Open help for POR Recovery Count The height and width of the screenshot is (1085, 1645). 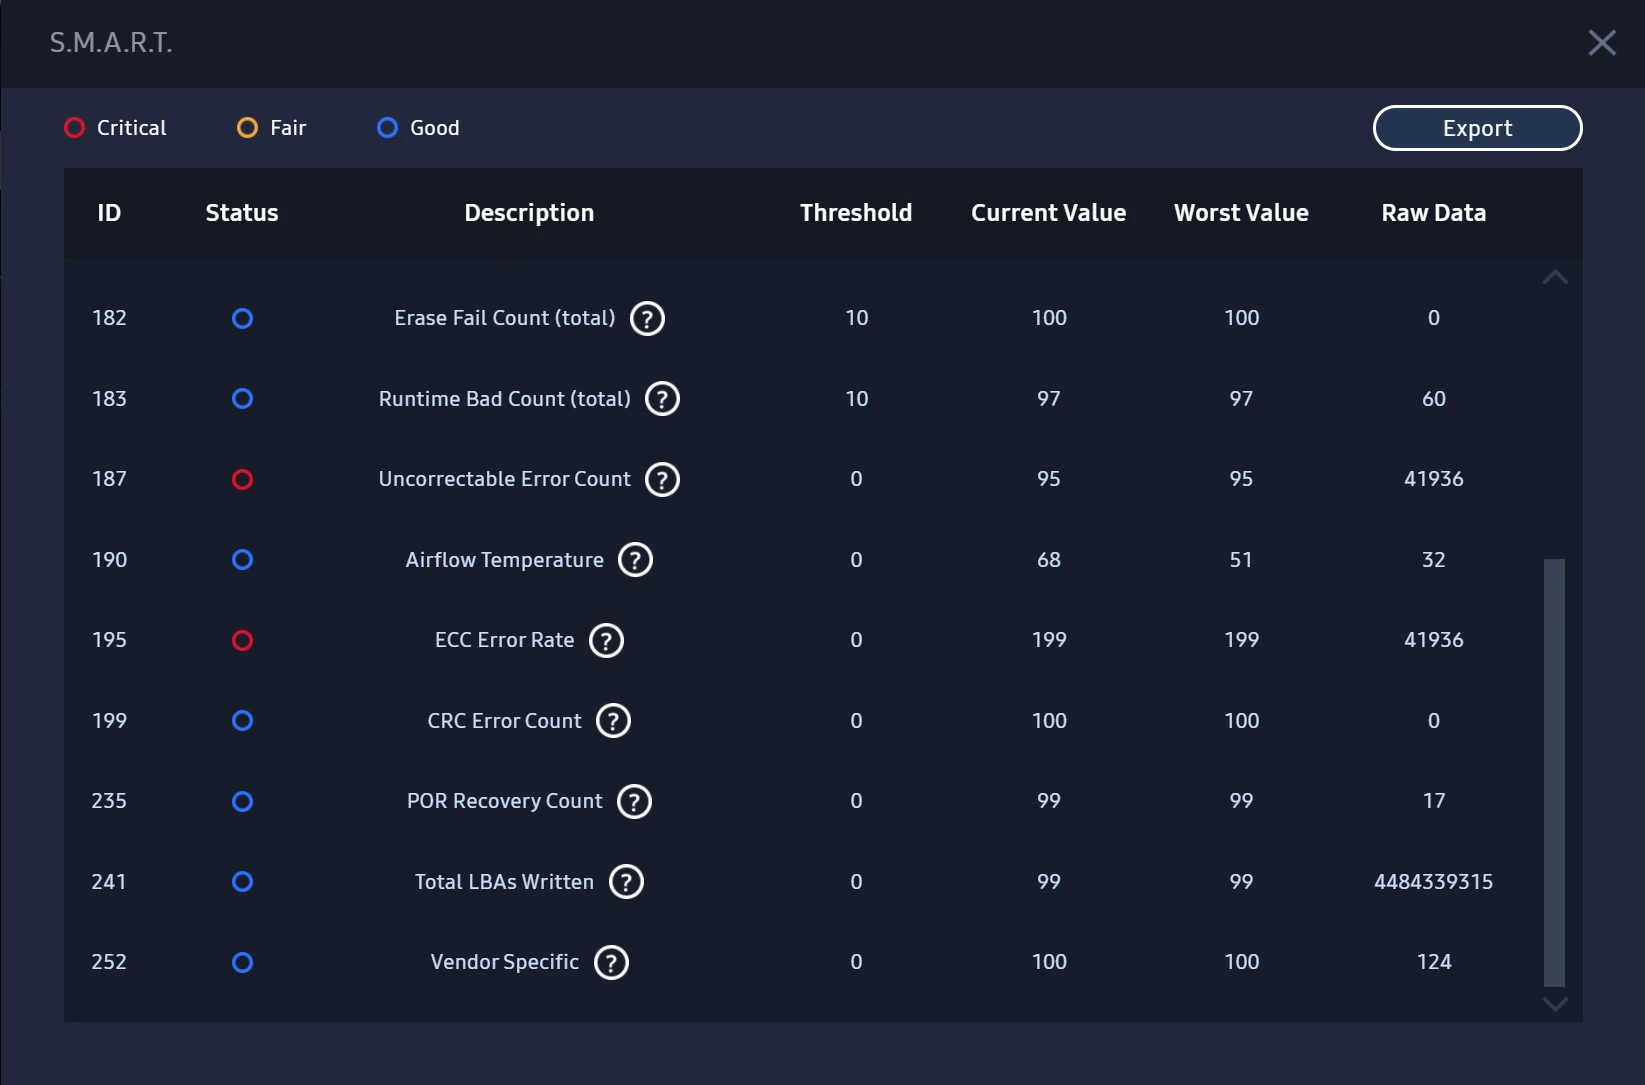pyautogui.click(x=633, y=801)
